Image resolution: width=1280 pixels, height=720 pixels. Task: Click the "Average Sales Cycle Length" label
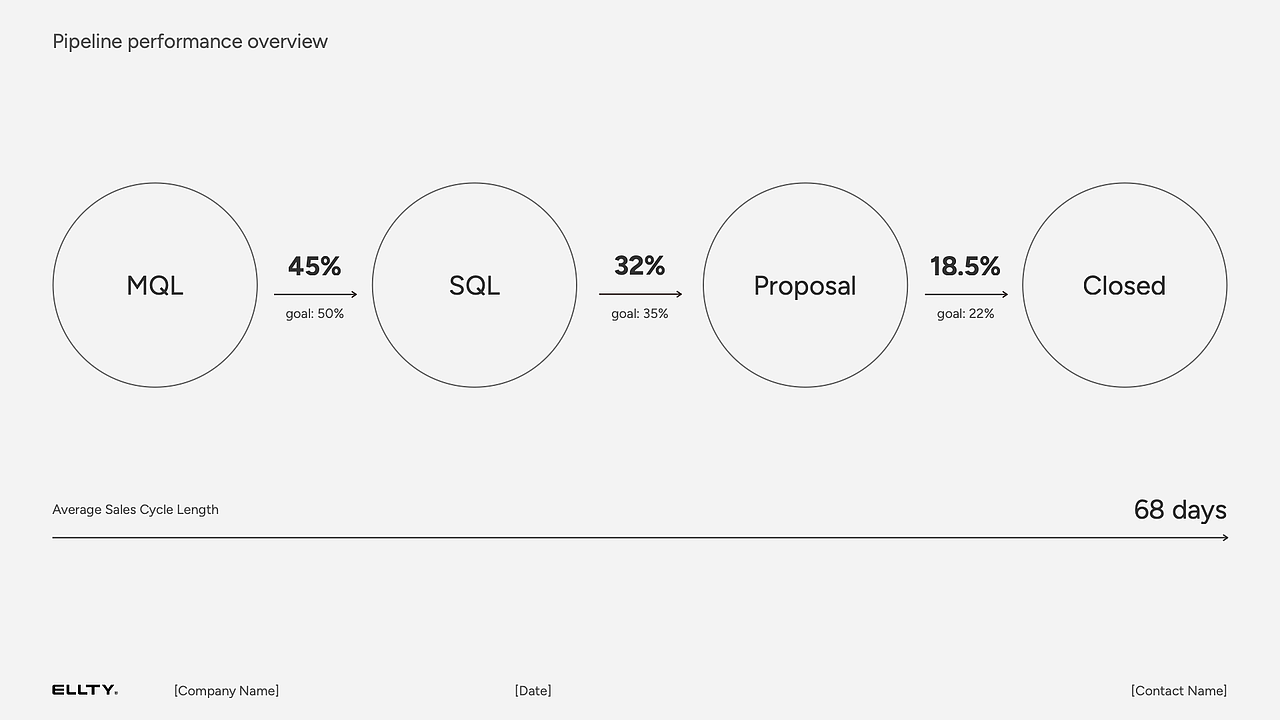coord(135,510)
